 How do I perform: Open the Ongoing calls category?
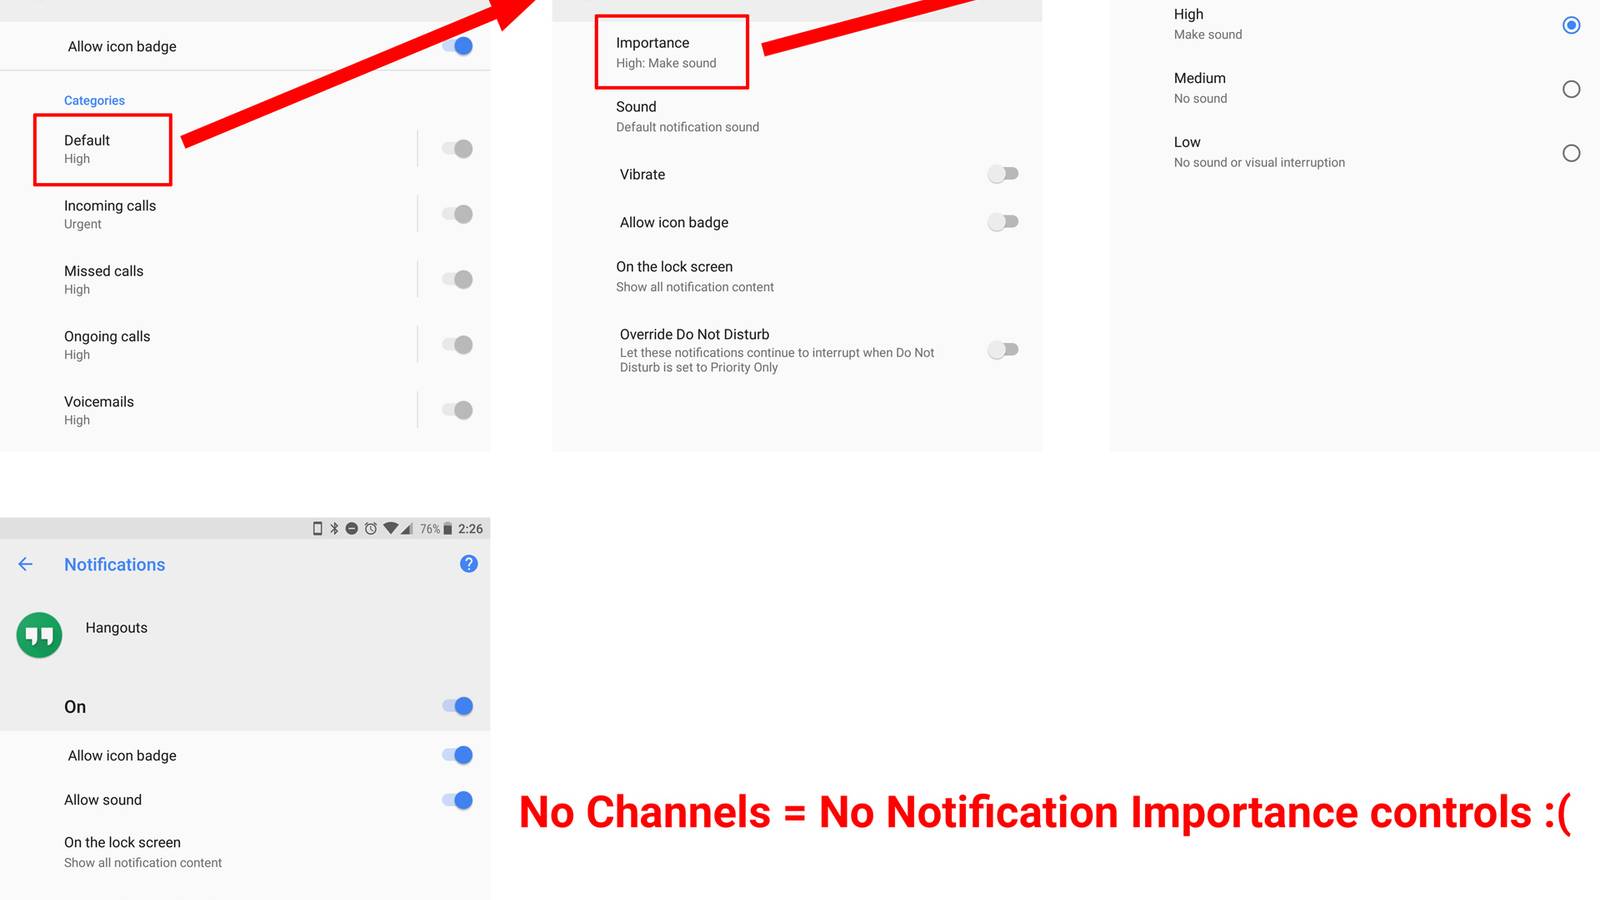point(107,345)
